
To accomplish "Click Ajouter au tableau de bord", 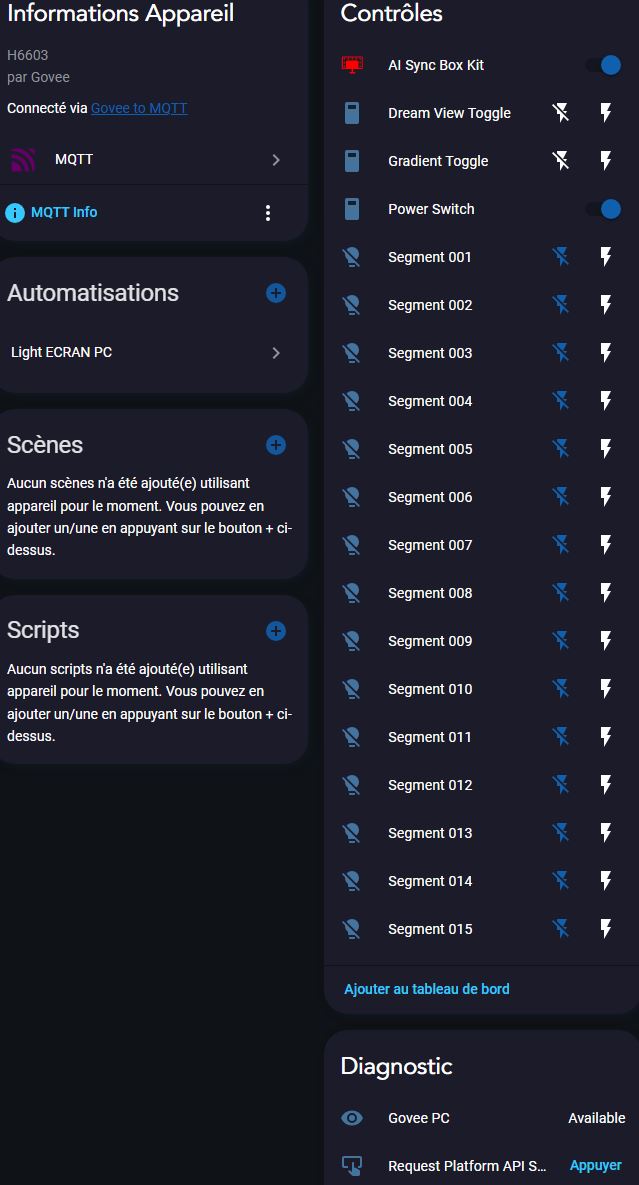I will click(x=427, y=989).
